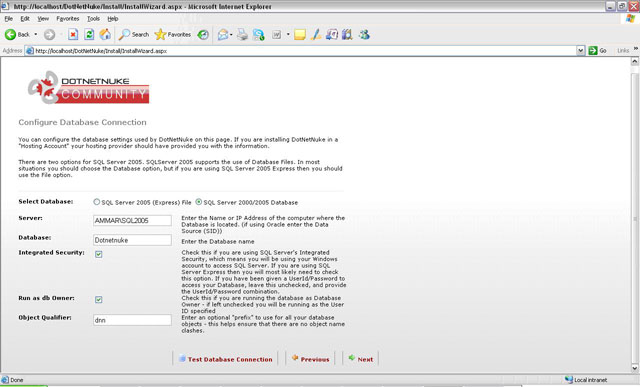Click the Skype toolbar icon
Screen dimensions: 640x387
(258, 35)
